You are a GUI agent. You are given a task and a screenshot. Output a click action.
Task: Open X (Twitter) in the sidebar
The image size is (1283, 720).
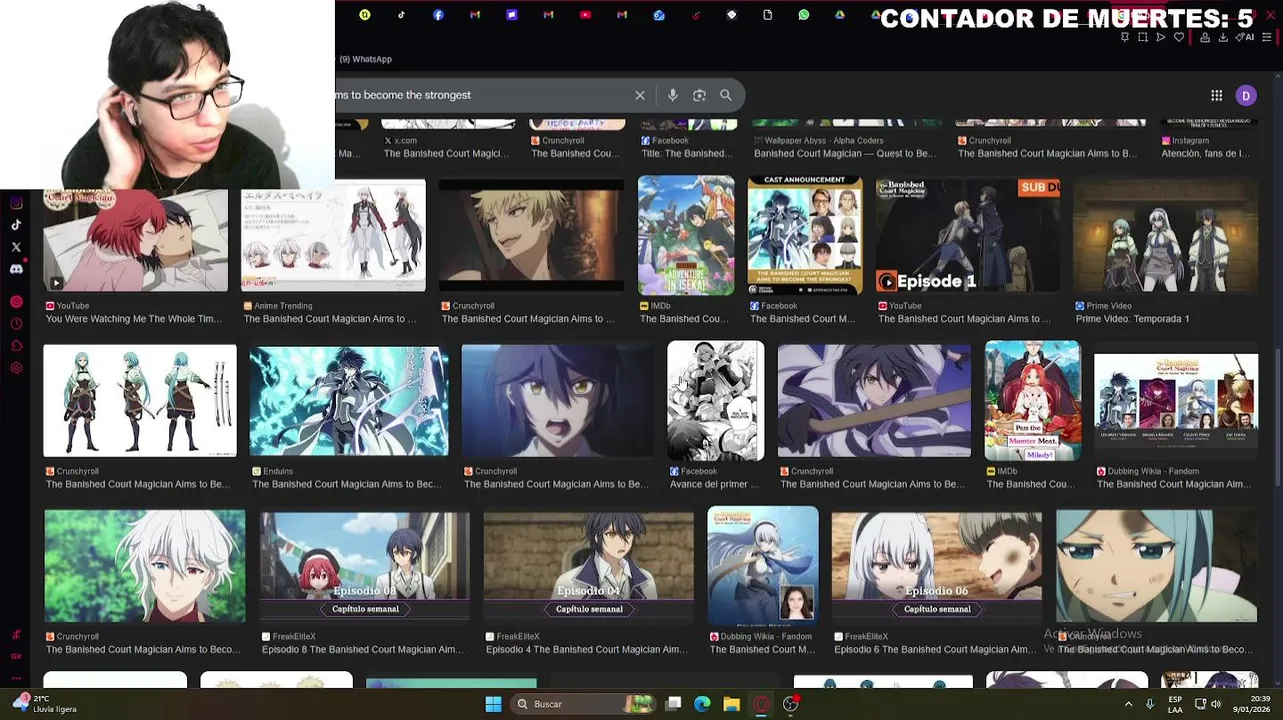pos(16,247)
